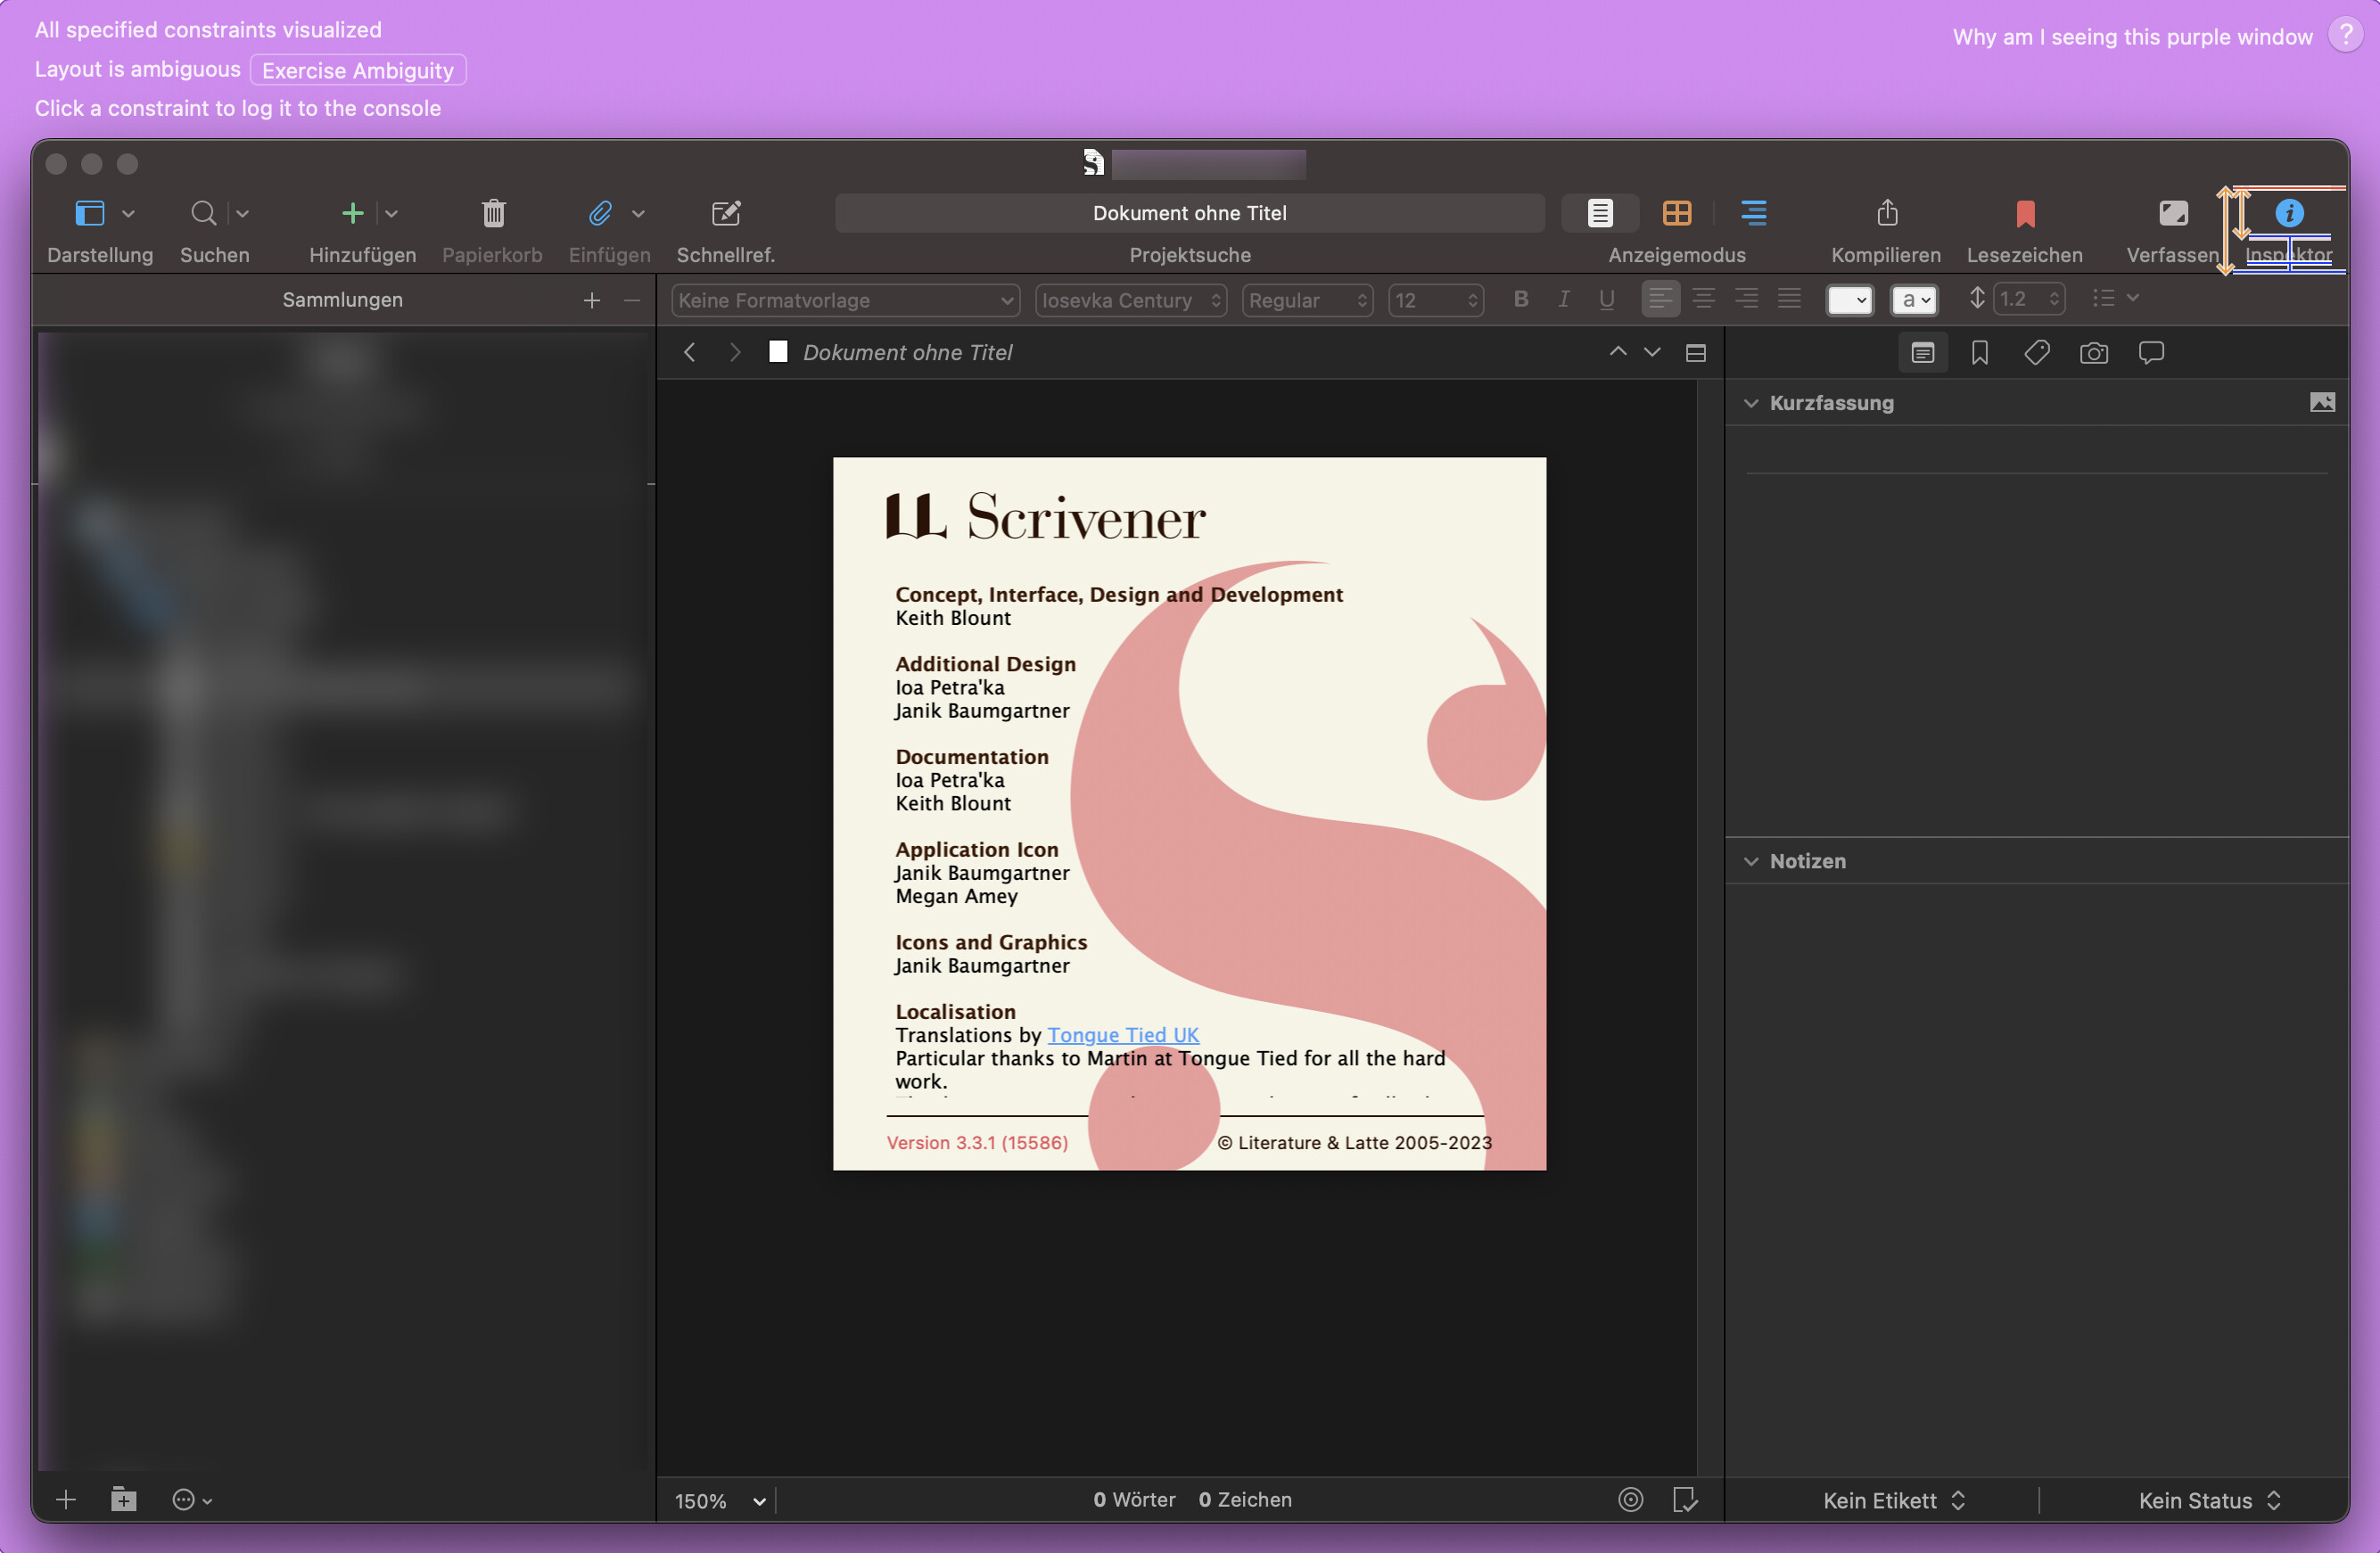This screenshot has width=2380, height=1553.
Task: Toggle underline formatting
Action: pos(1607,299)
